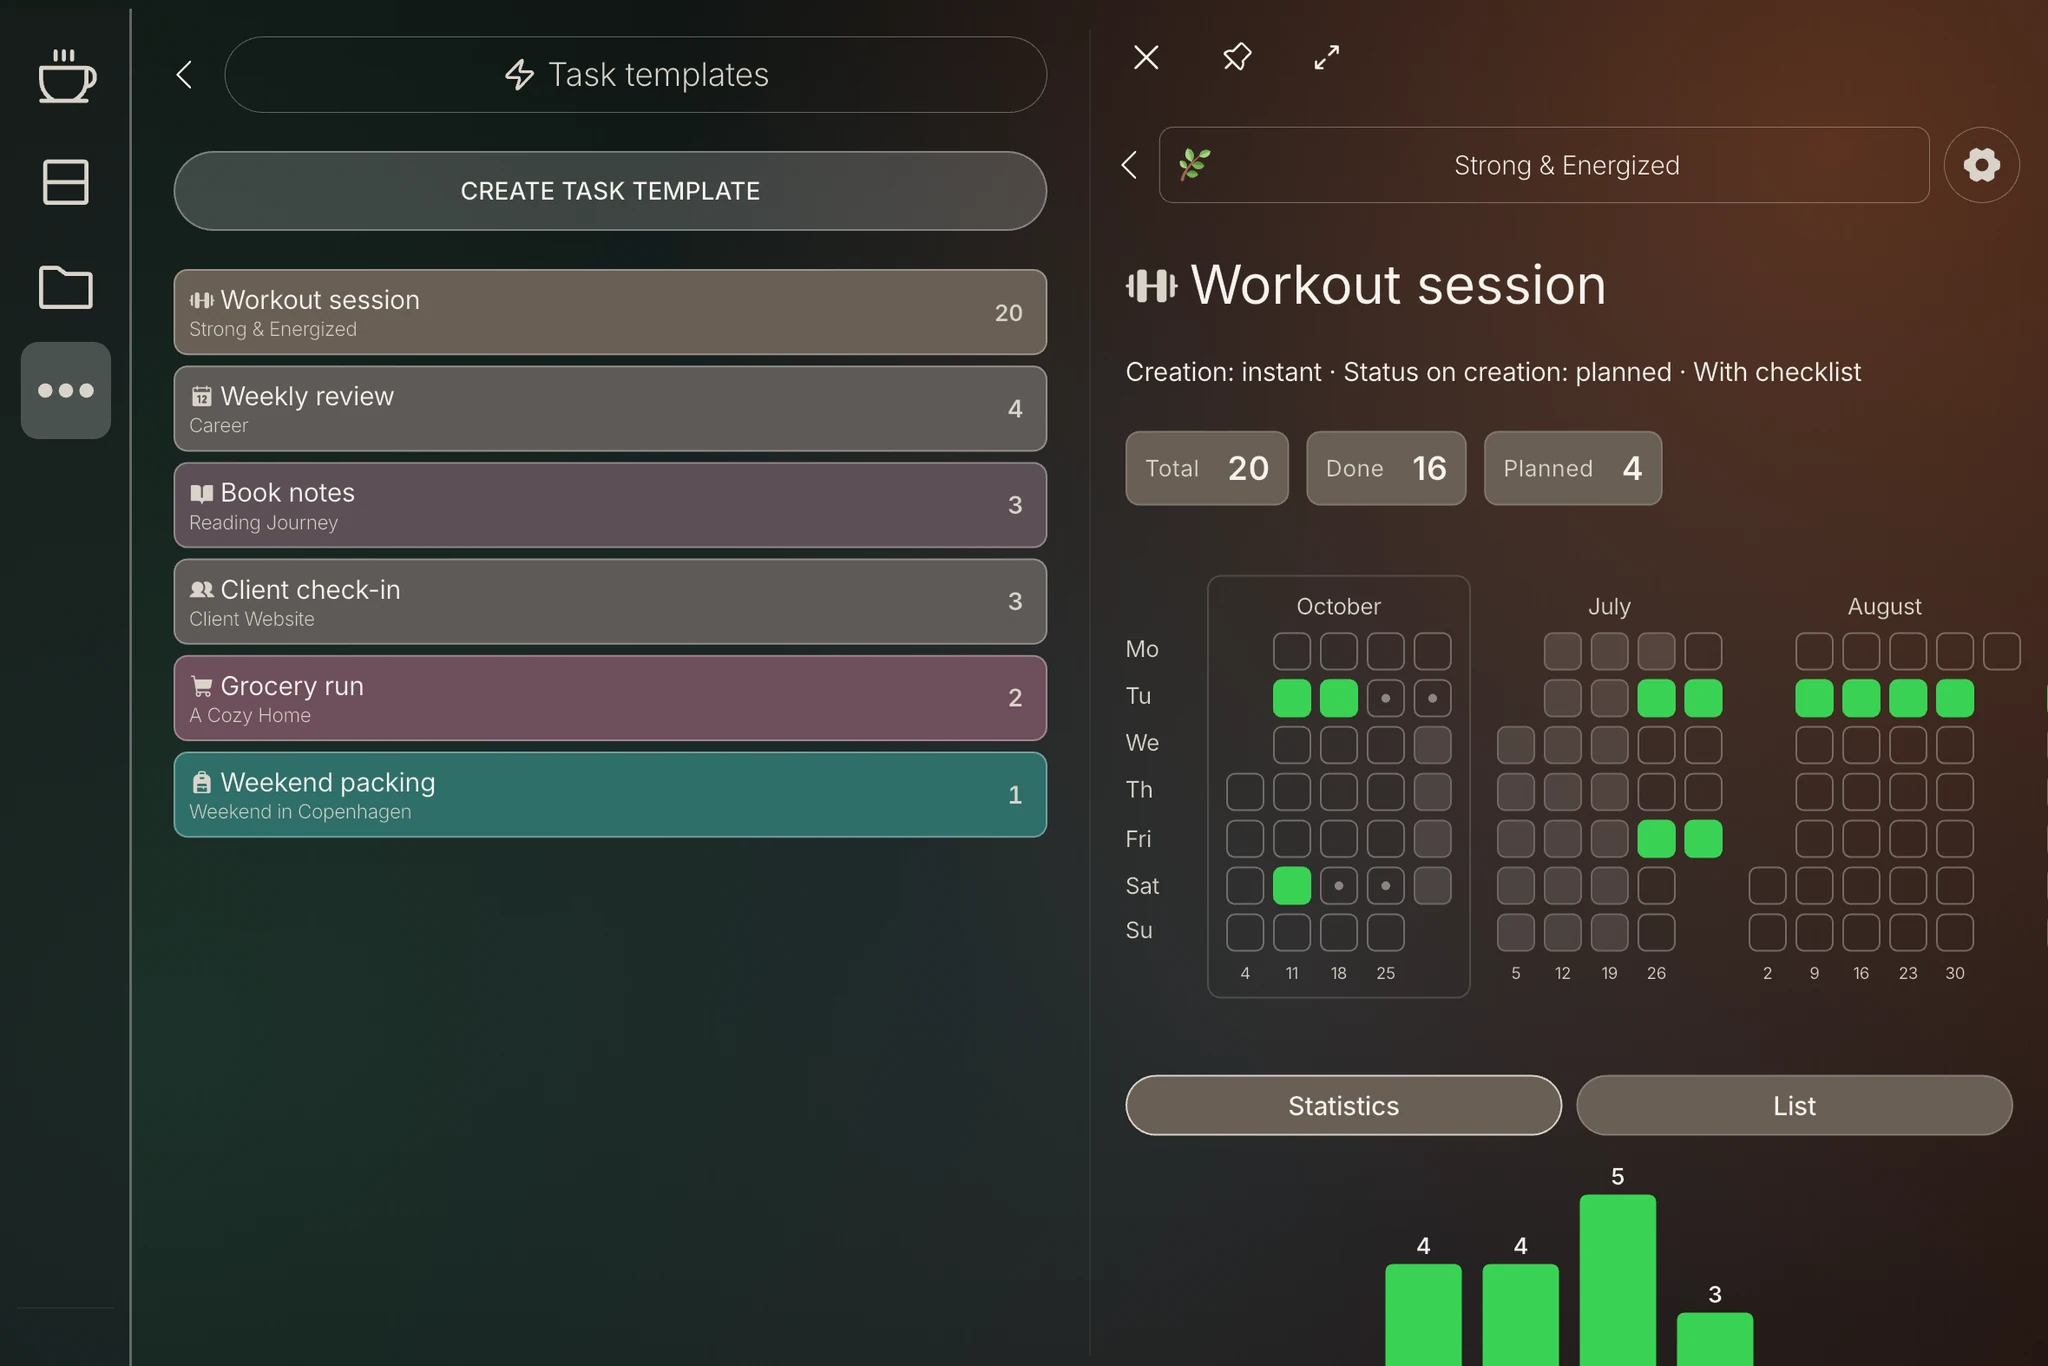This screenshot has height=1366, width=2048.
Task: Open Strong & Energized goal bar
Action: point(1544,165)
